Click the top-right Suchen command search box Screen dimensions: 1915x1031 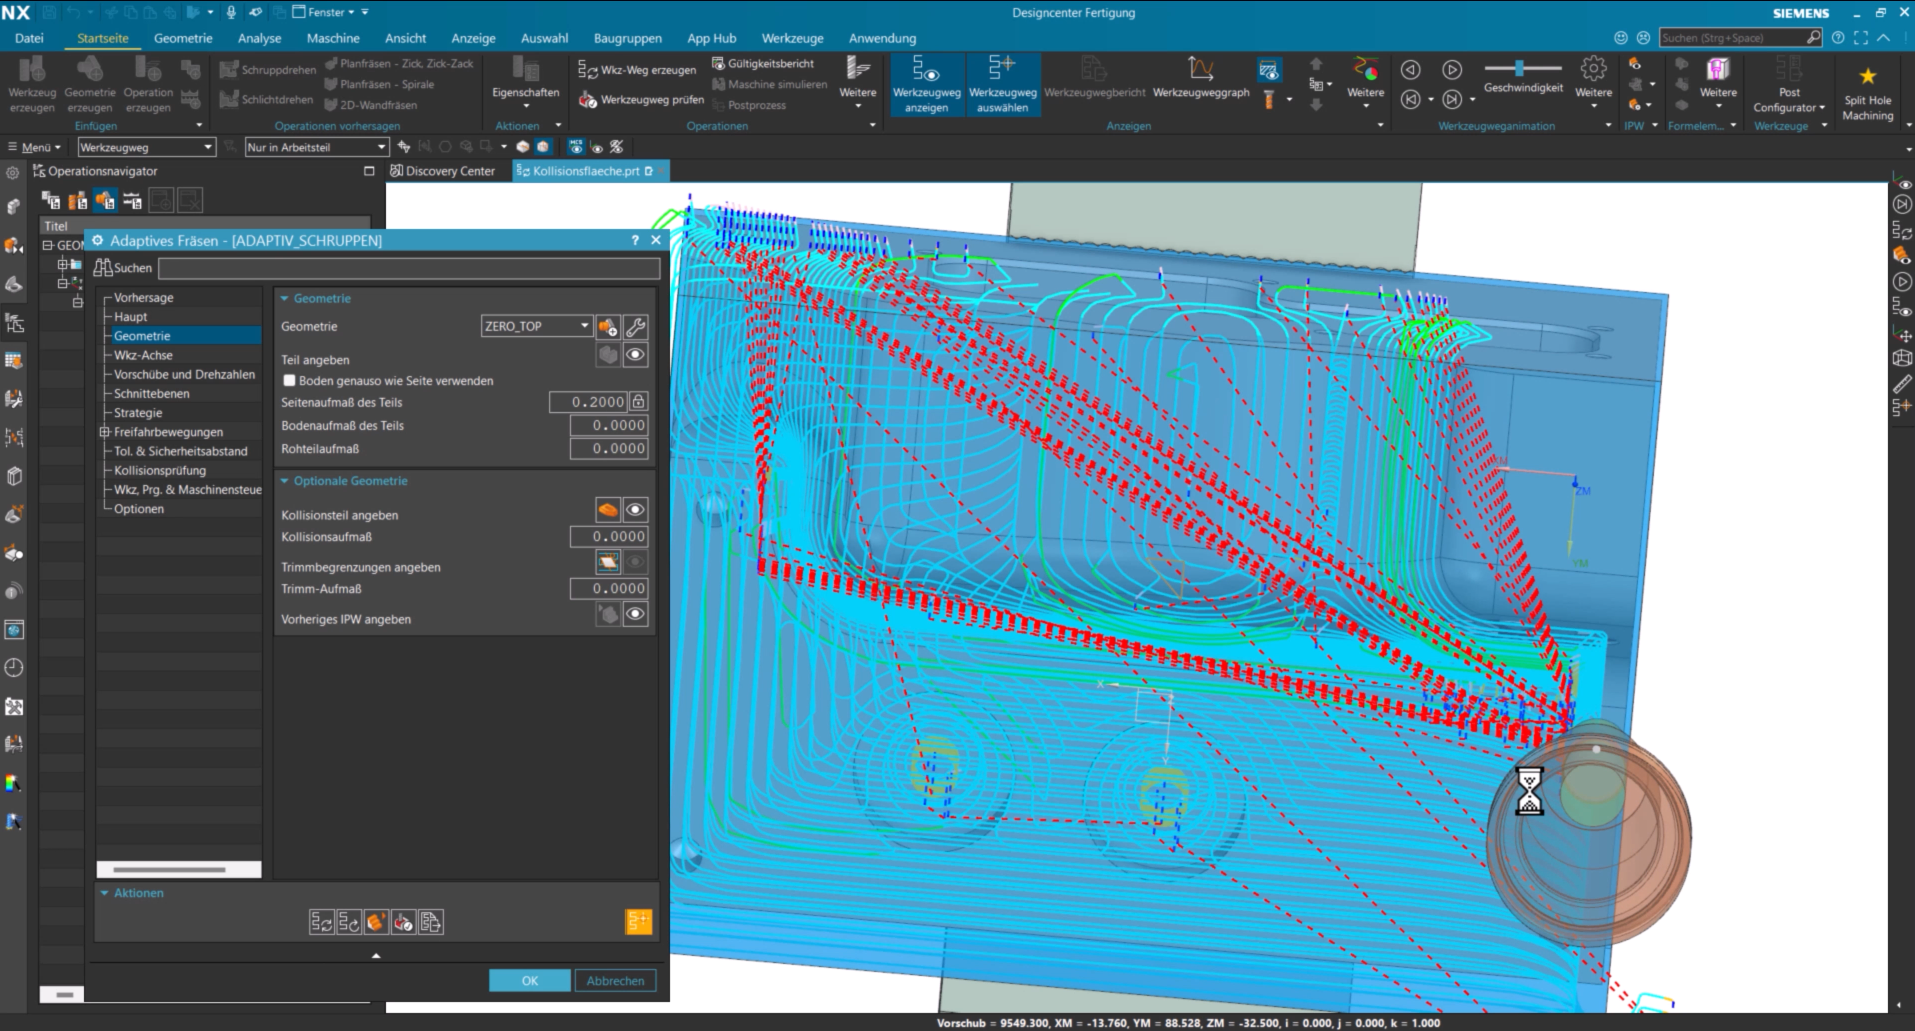1741,38
